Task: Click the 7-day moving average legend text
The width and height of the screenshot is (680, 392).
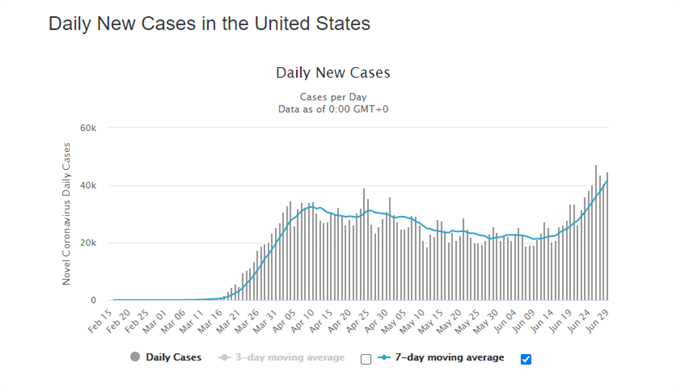Action: pyautogui.click(x=449, y=357)
